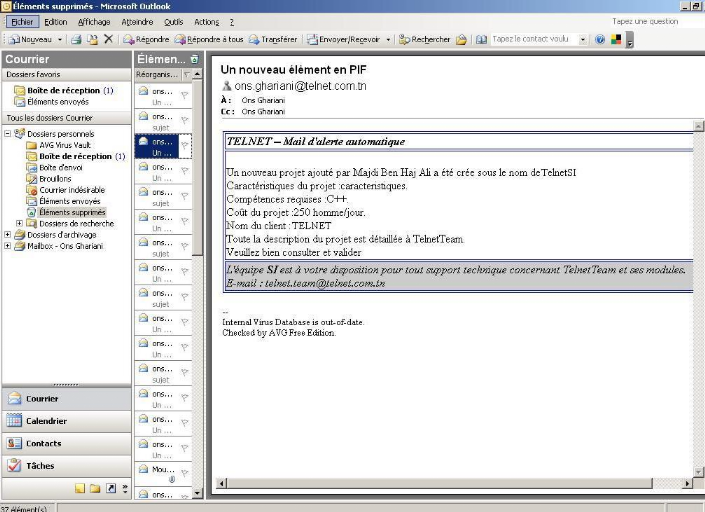Click the Tapez le contact voulu field
705x512 pixels.
pyautogui.click(x=535, y=39)
